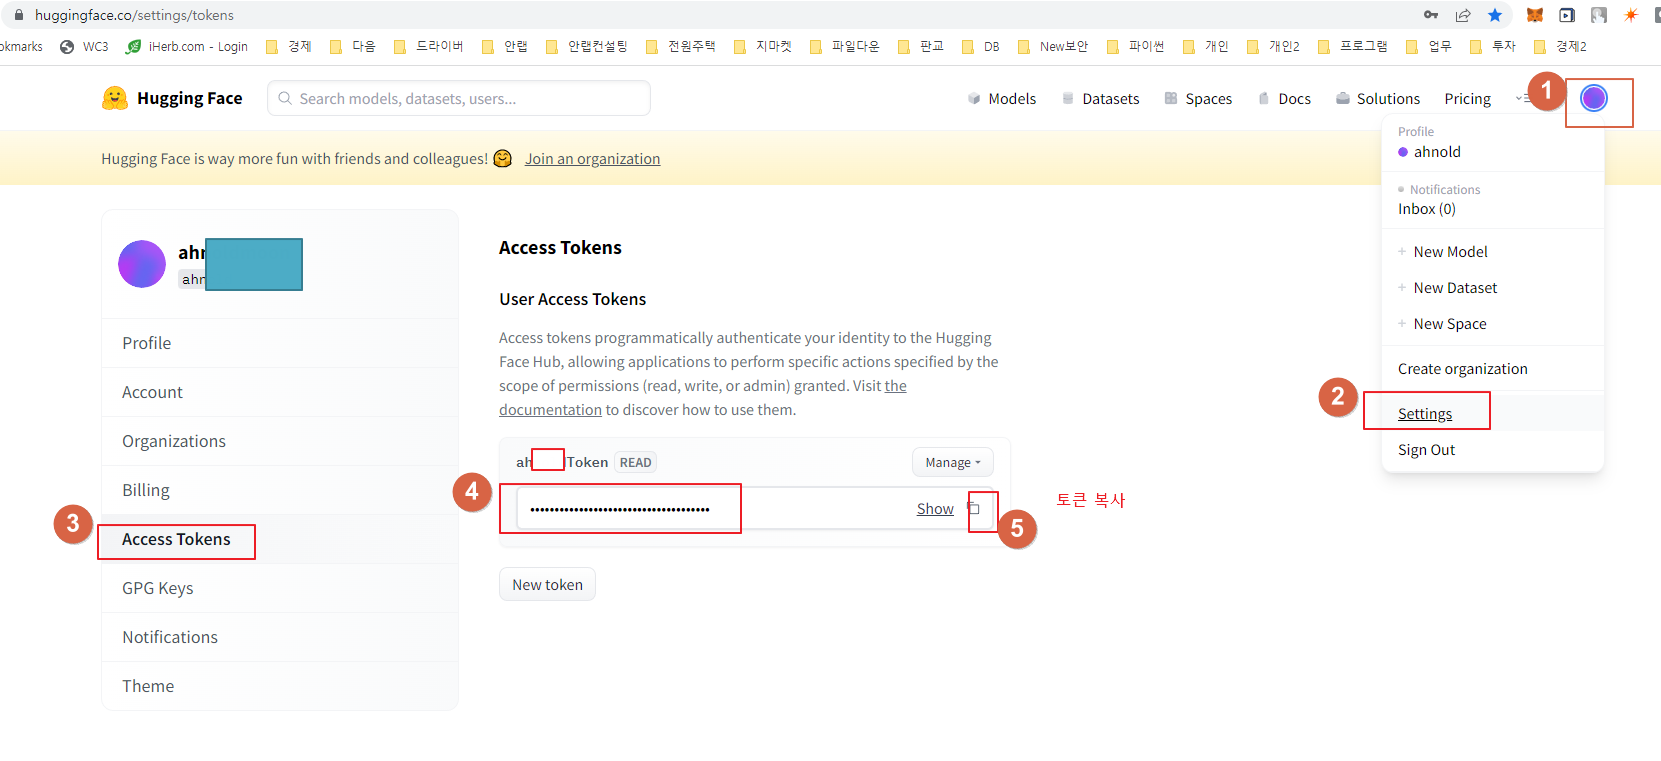Open Pricing in top navigation
The image size is (1661, 761).
tap(1467, 98)
